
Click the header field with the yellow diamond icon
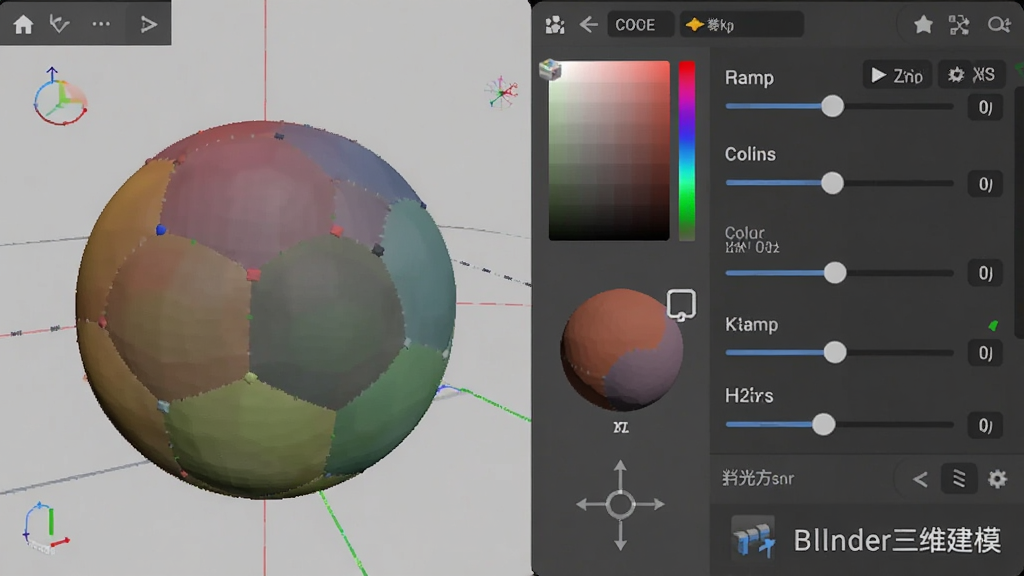742,25
